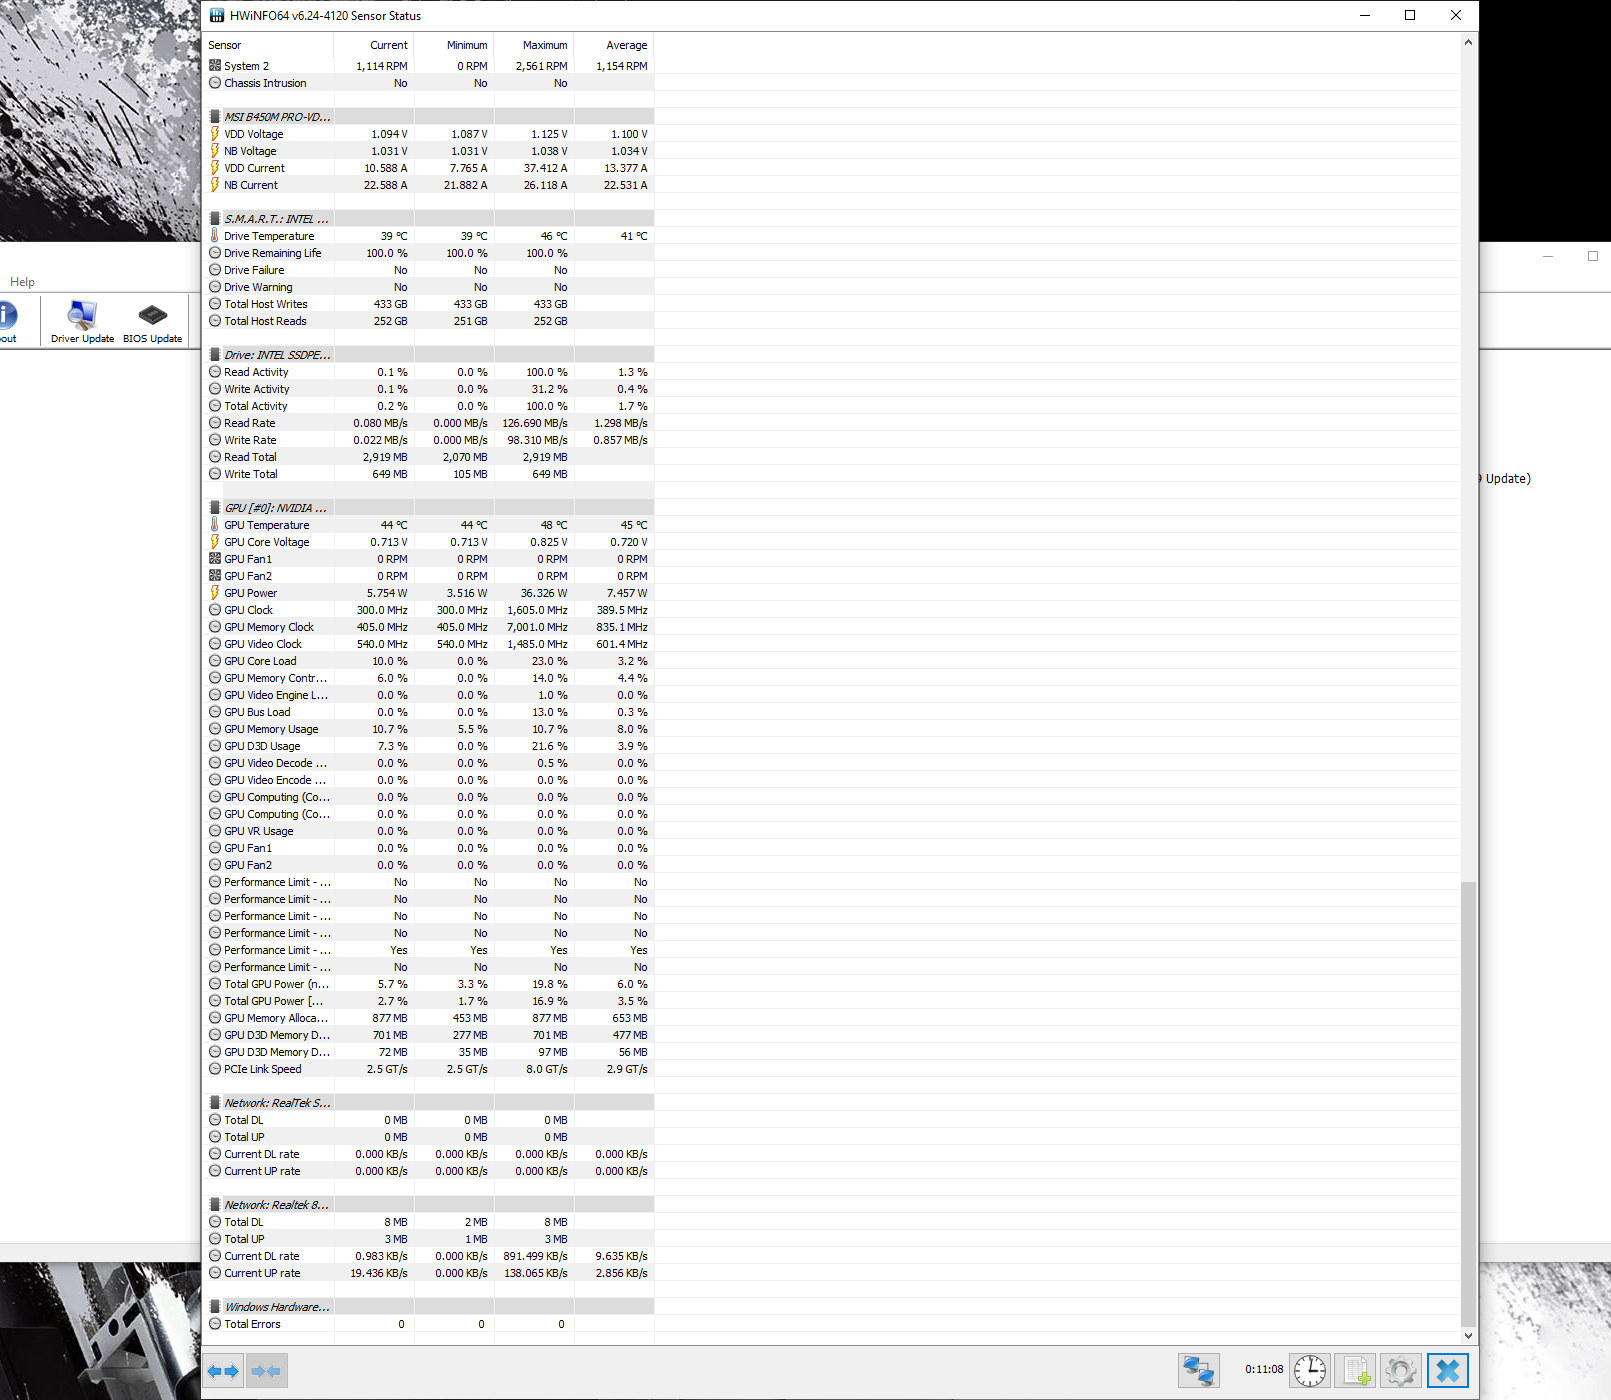This screenshot has height=1400, width=1611.
Task: Close sensor window with blue X button
Action: pyautogui.click(x=1448, y=1370)
